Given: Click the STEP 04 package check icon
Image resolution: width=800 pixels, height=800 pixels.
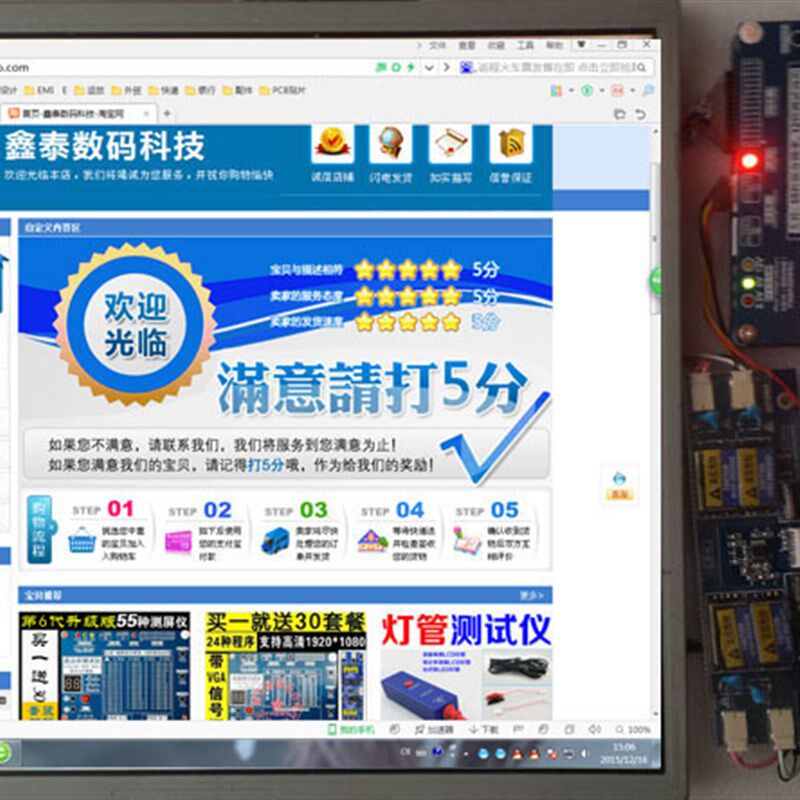Looking at the screenshot, I should point(372,541).
